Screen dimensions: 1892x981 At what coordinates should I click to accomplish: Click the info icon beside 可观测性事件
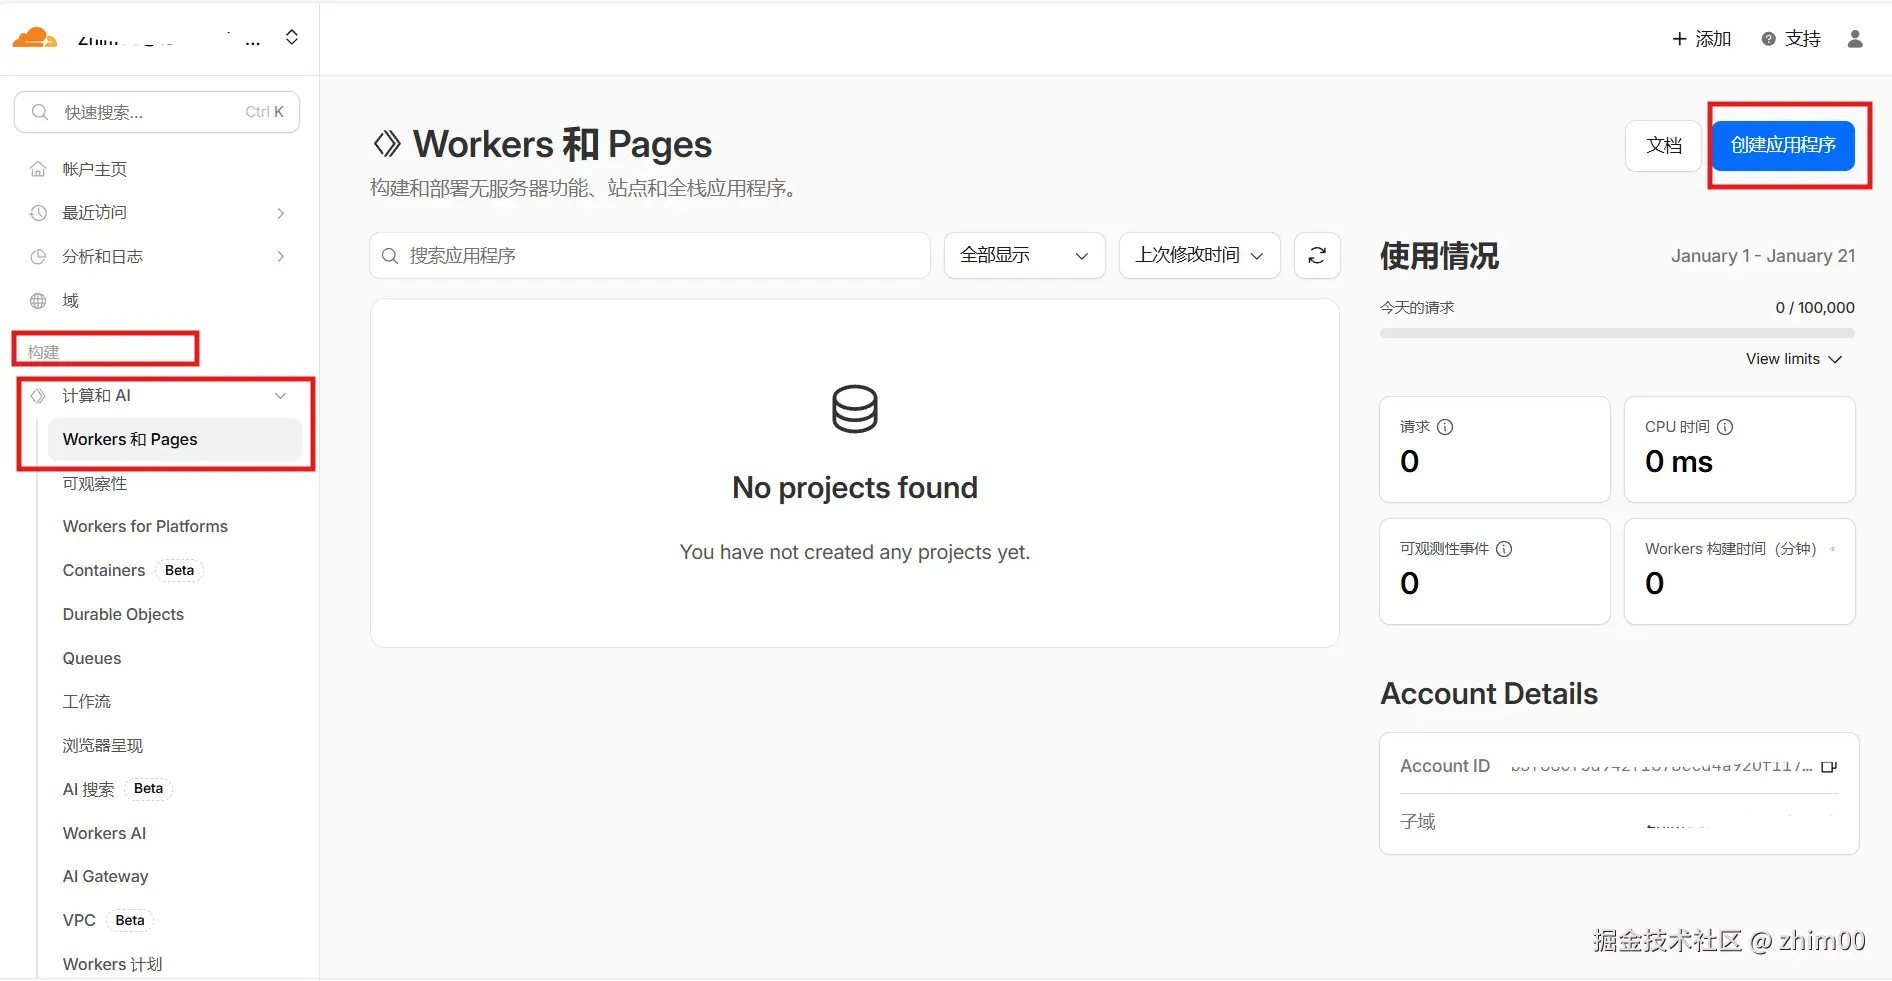(1504, 549)
